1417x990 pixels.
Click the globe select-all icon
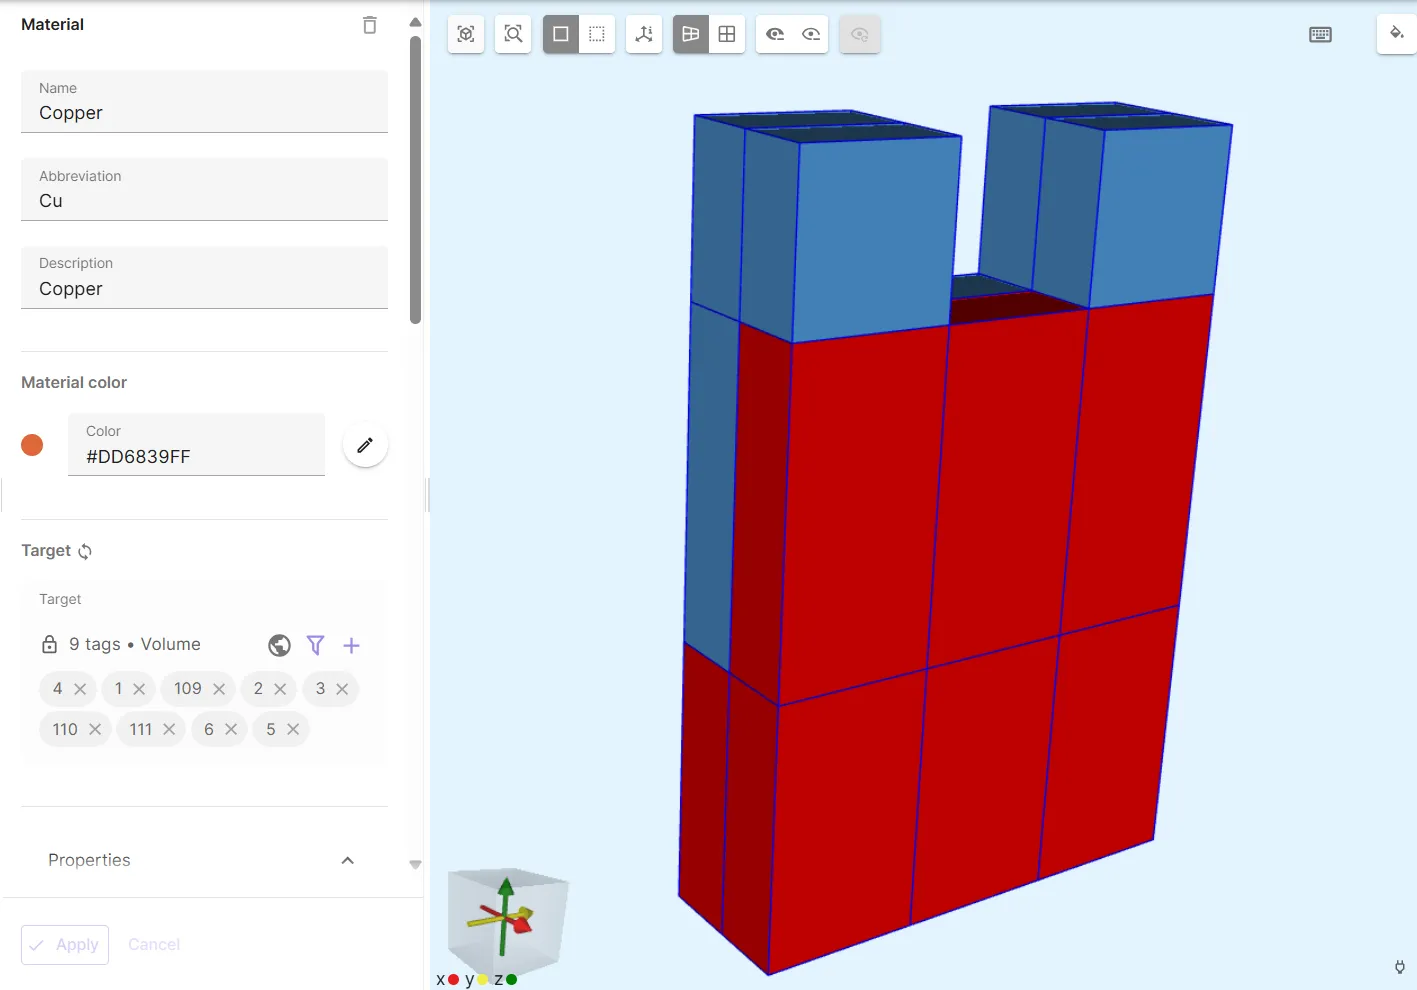(279, 646)
